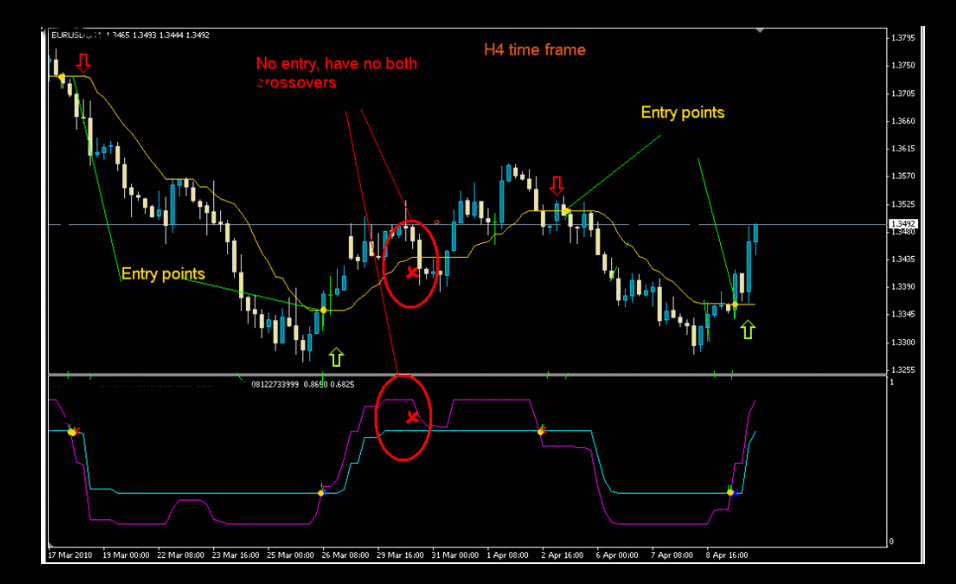Select the red X inside the indicator circle
This screenshot has height=584, width=956.
[411, 417]
